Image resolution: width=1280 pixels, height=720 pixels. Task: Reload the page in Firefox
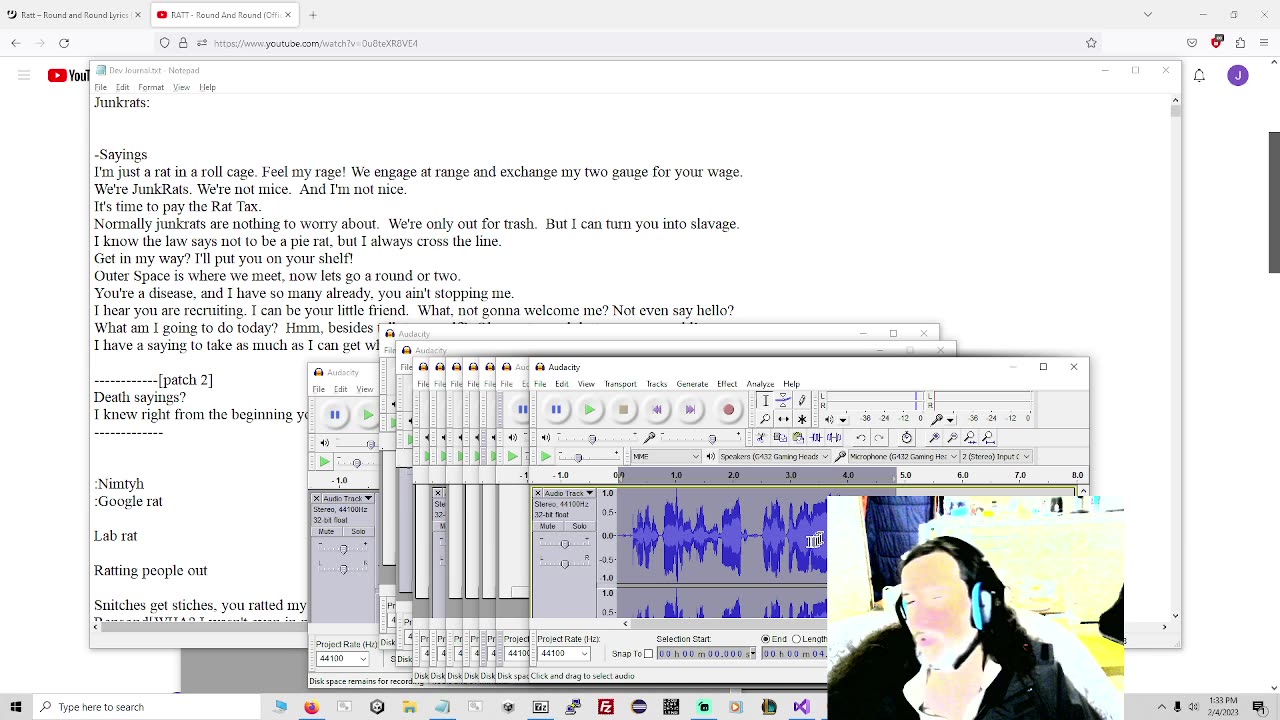point(64,43)
